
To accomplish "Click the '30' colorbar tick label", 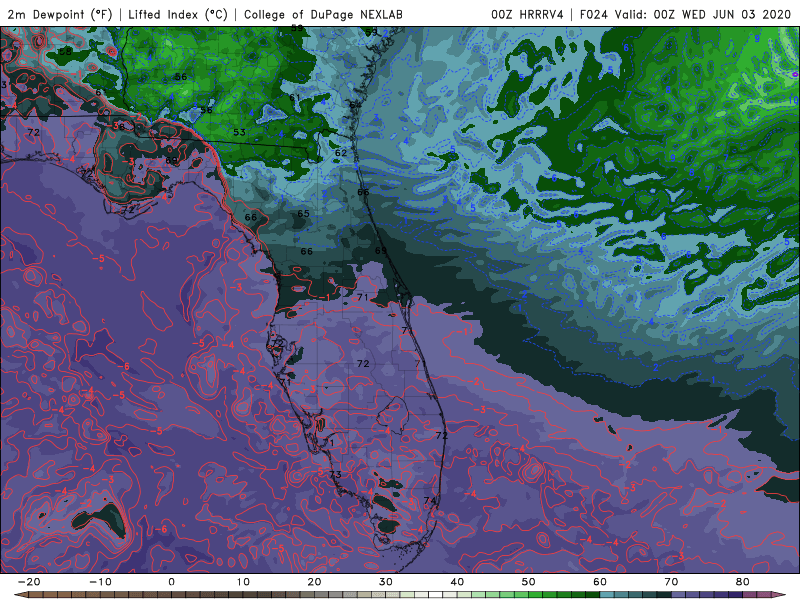I will click(x=386, y=582).
